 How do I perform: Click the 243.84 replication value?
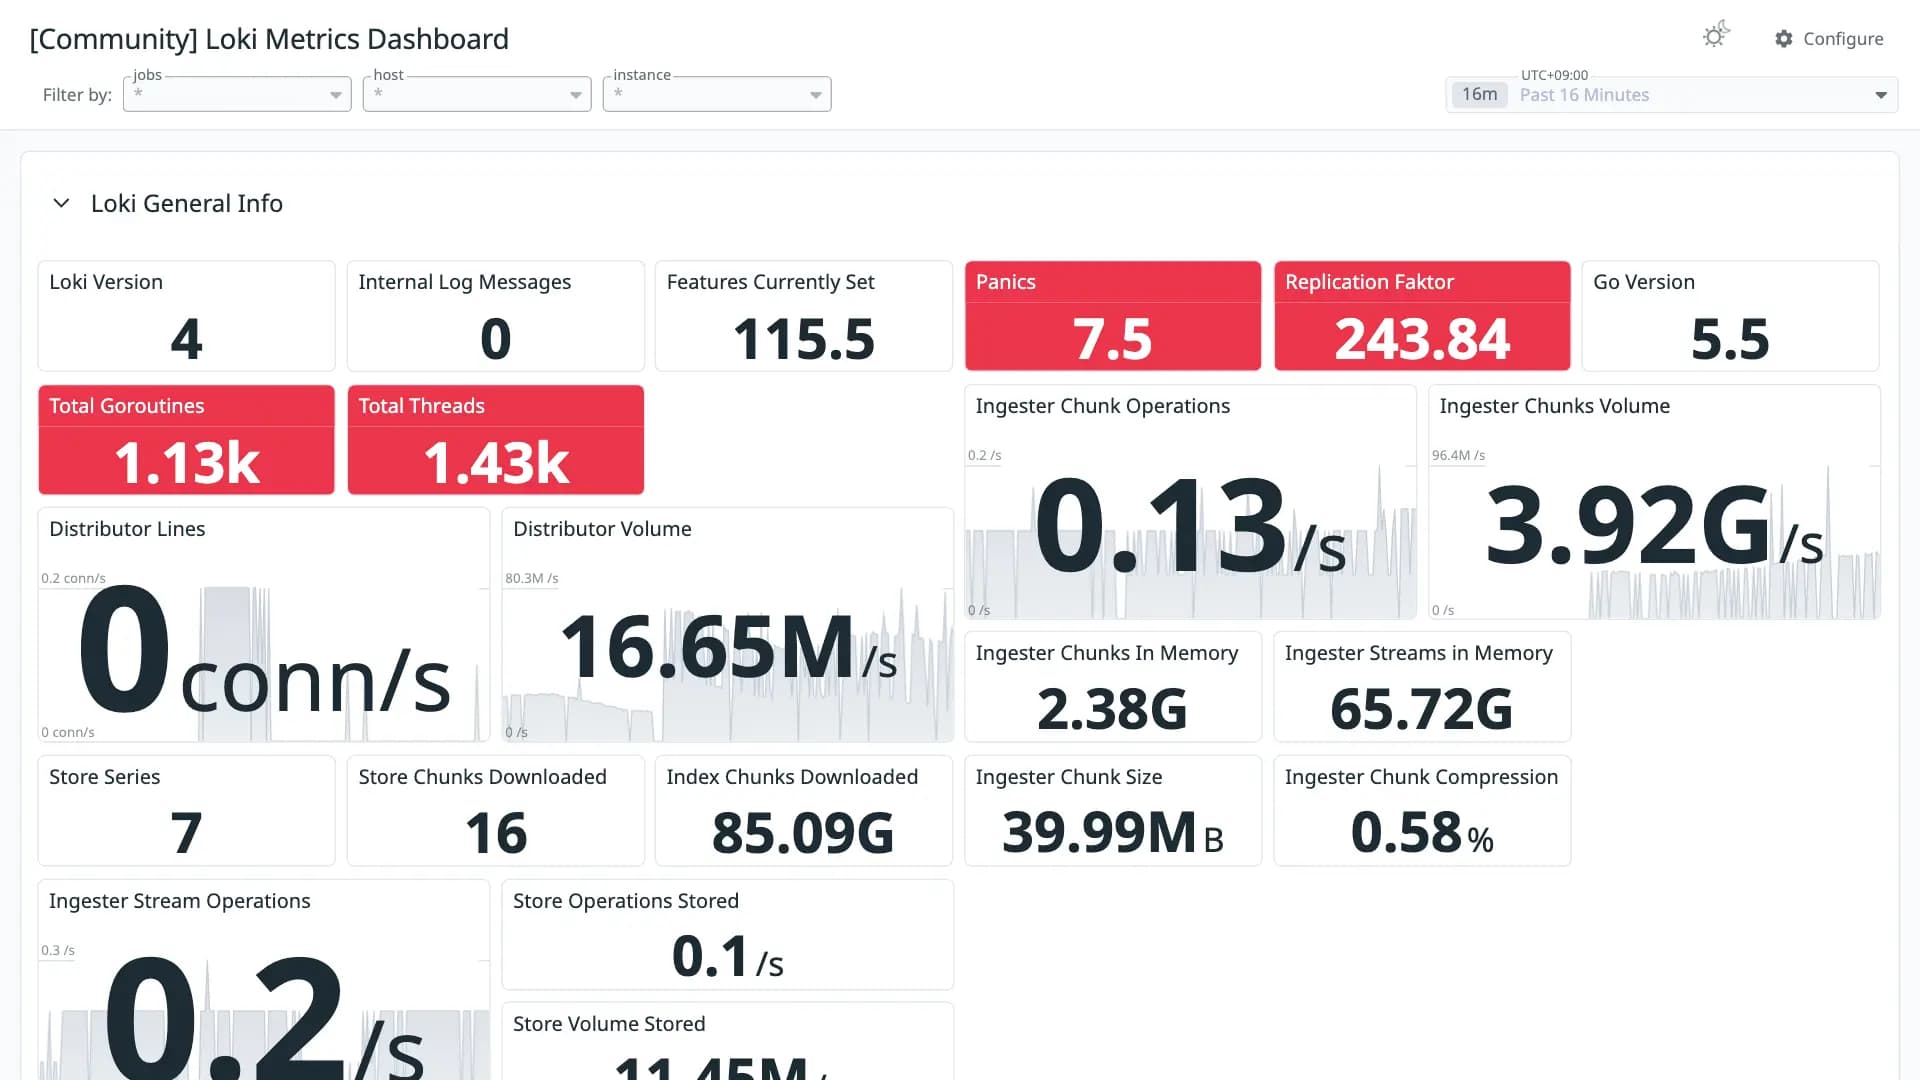tap(1422, 339)
